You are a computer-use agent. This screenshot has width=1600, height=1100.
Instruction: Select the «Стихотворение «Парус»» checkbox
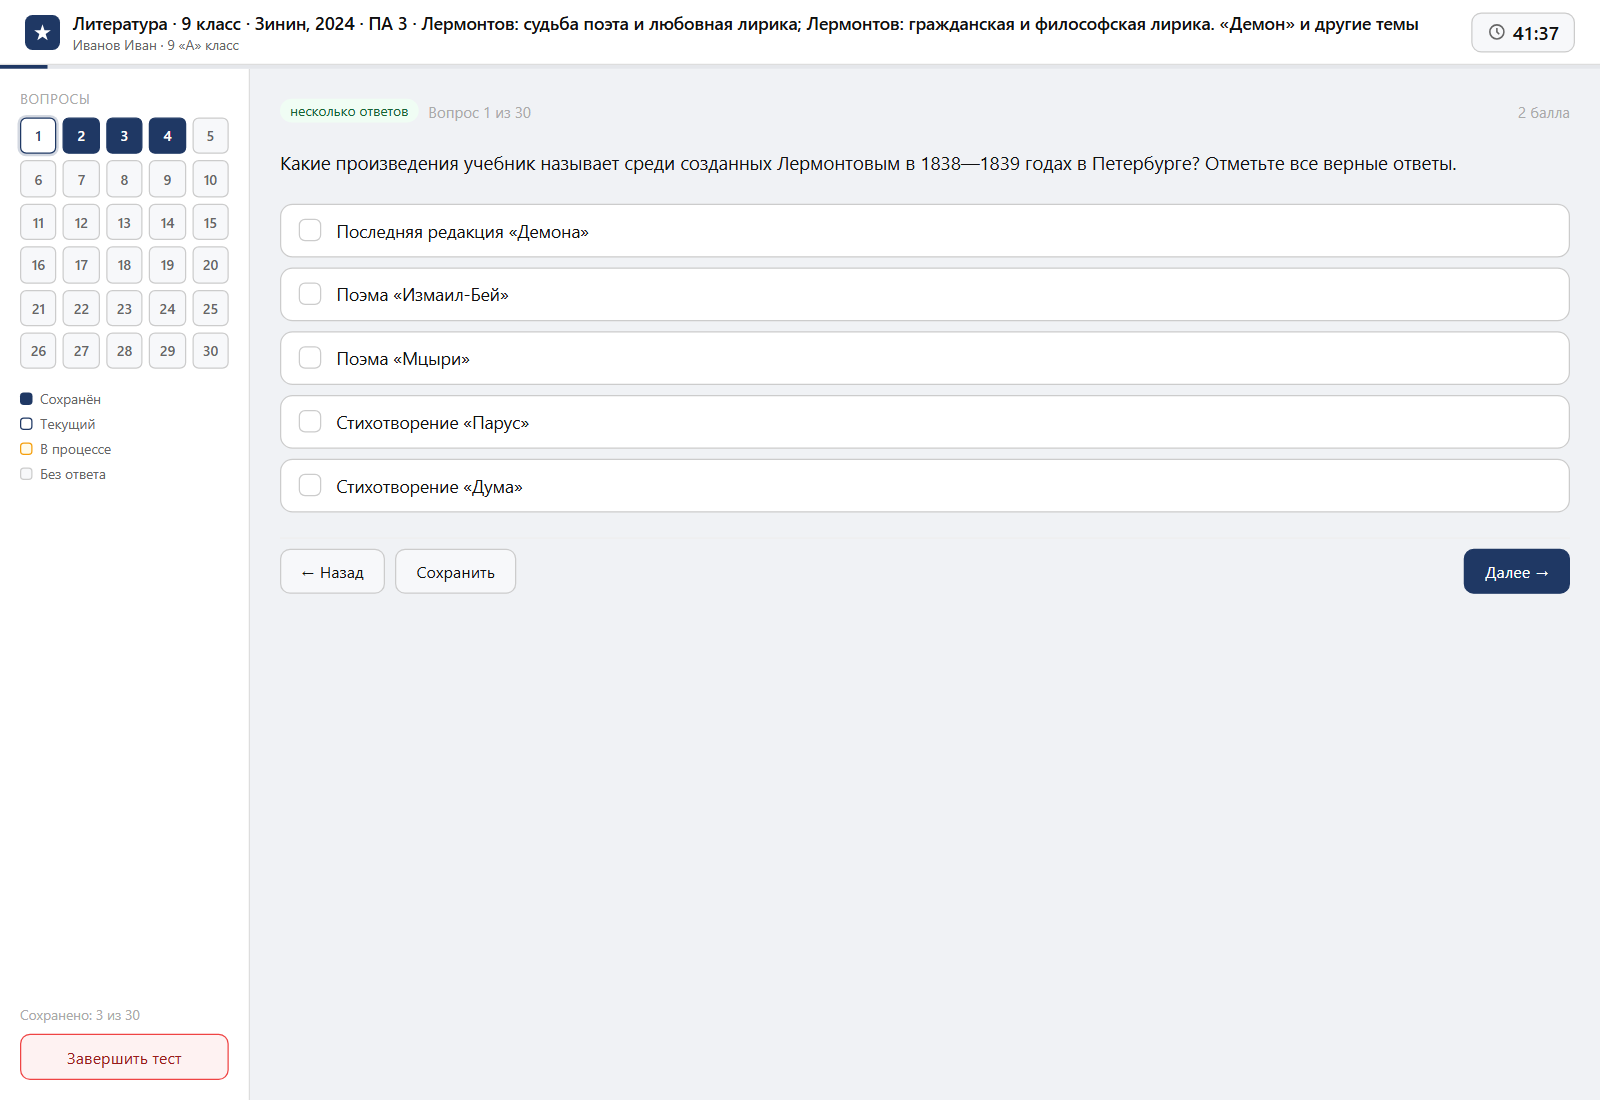pyautogui.click(x=310, y=422)
